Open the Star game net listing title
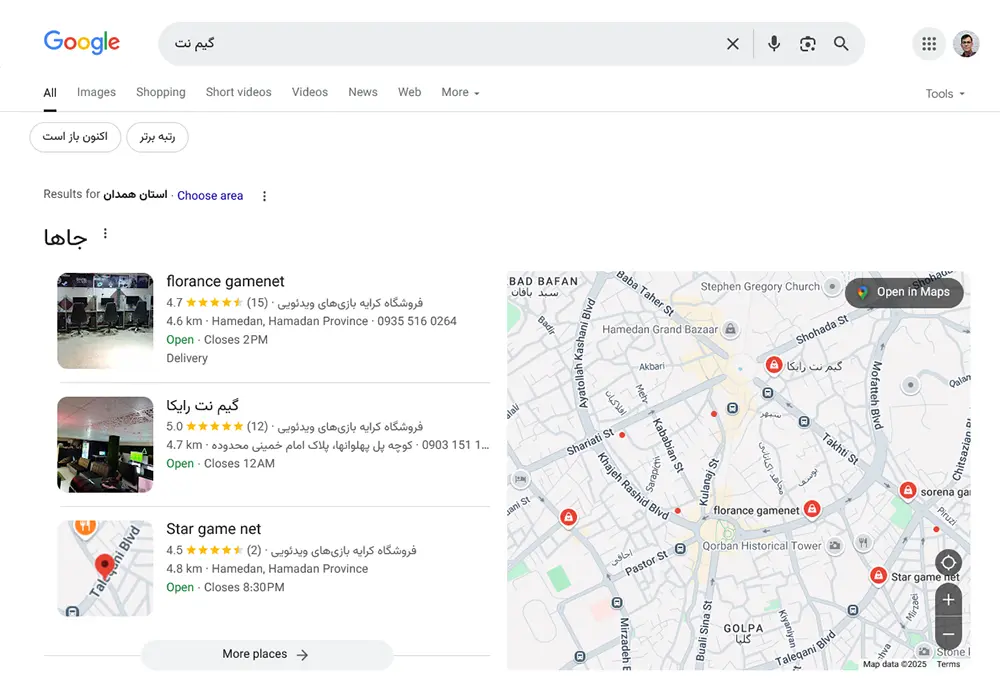This screenshot has height=699, width=1000. coord(214,529)
